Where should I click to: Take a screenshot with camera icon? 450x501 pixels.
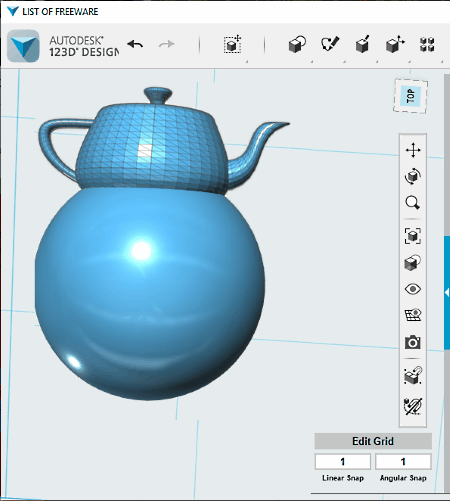pyautogui.click(x=413, y=342)
